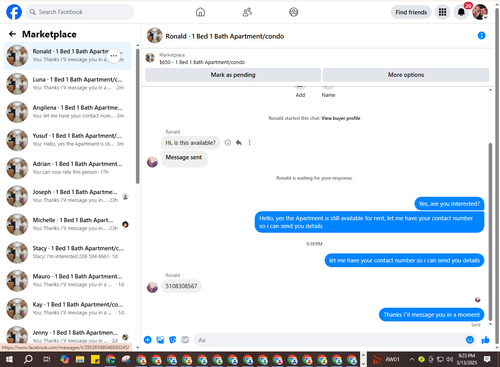Open Sticky Notes from taskbar
The height and width of the screenshot is (367, 500).
pos(95,359)
